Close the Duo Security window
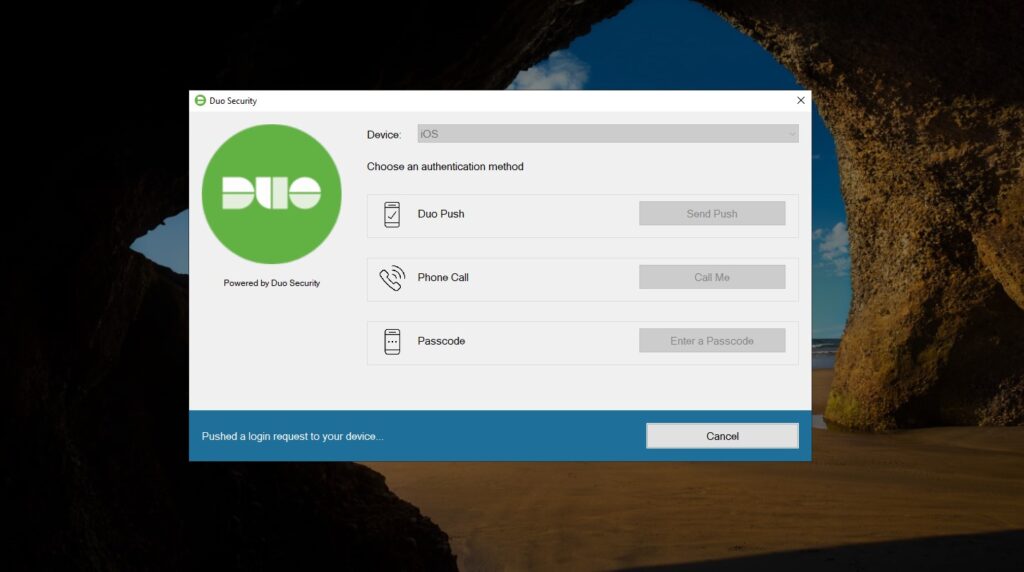This screenshot has height=572, width=1024. pyautogui.click(x=801, y=101)
